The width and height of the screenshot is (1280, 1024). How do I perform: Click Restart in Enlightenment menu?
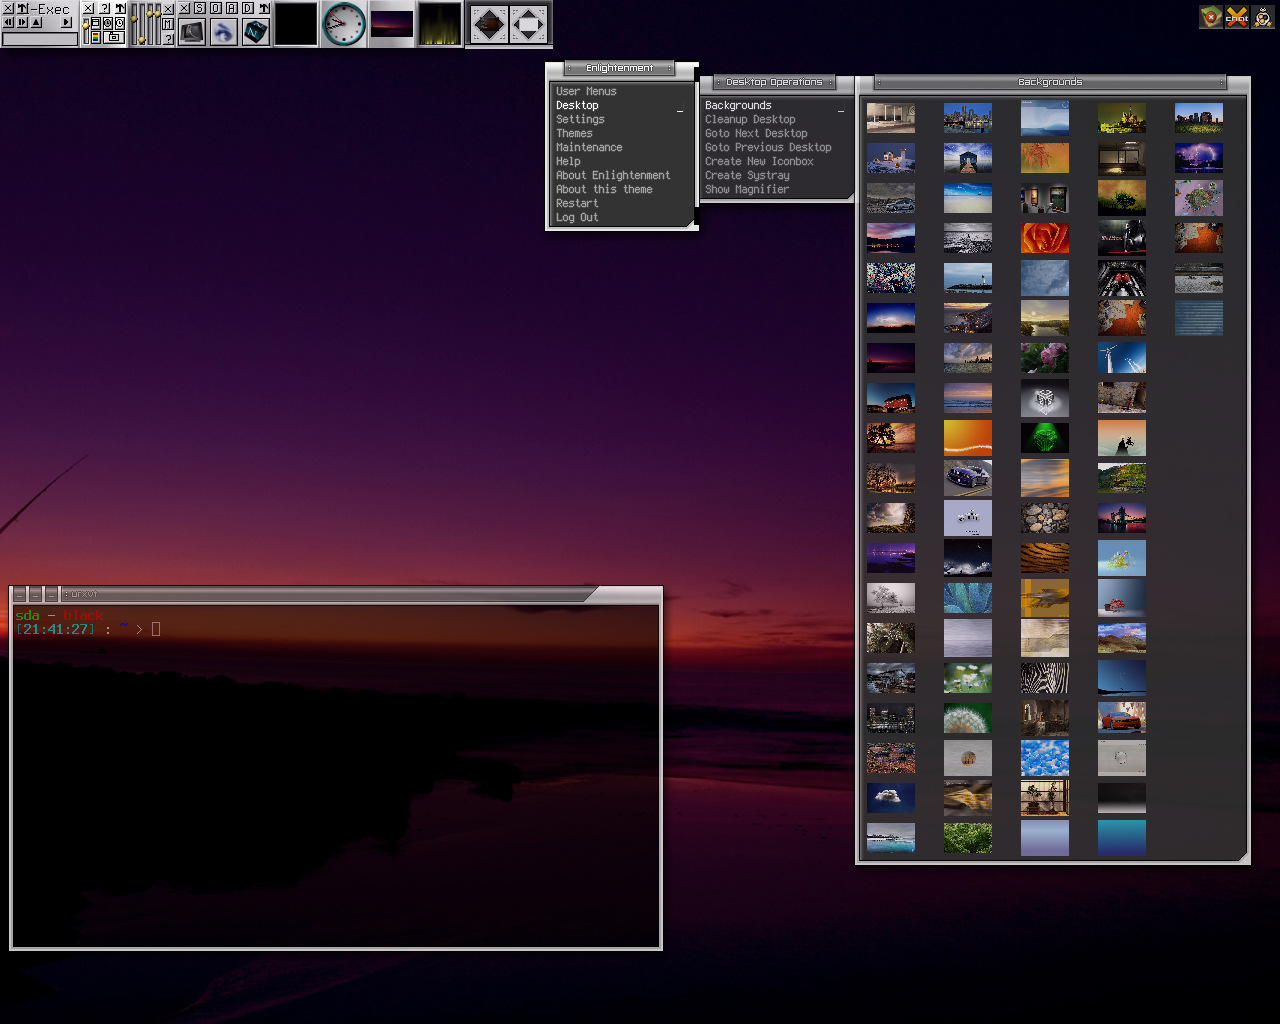pyautogui.click(x=577, y=203)
